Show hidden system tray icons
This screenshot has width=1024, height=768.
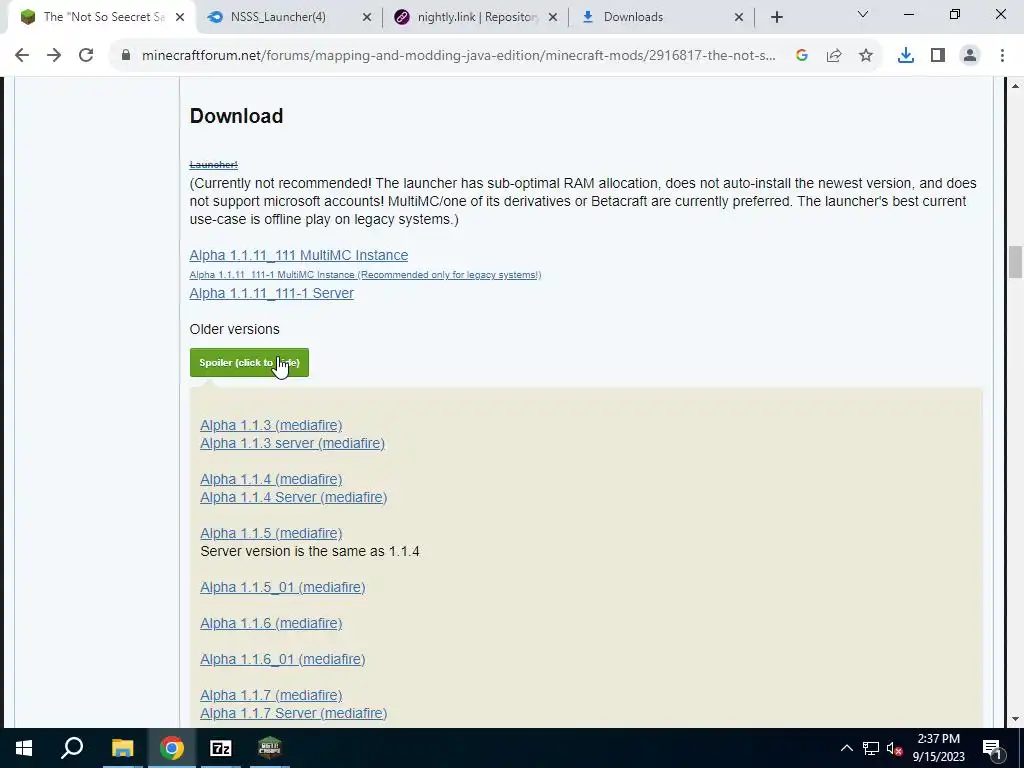pos(846,748)
